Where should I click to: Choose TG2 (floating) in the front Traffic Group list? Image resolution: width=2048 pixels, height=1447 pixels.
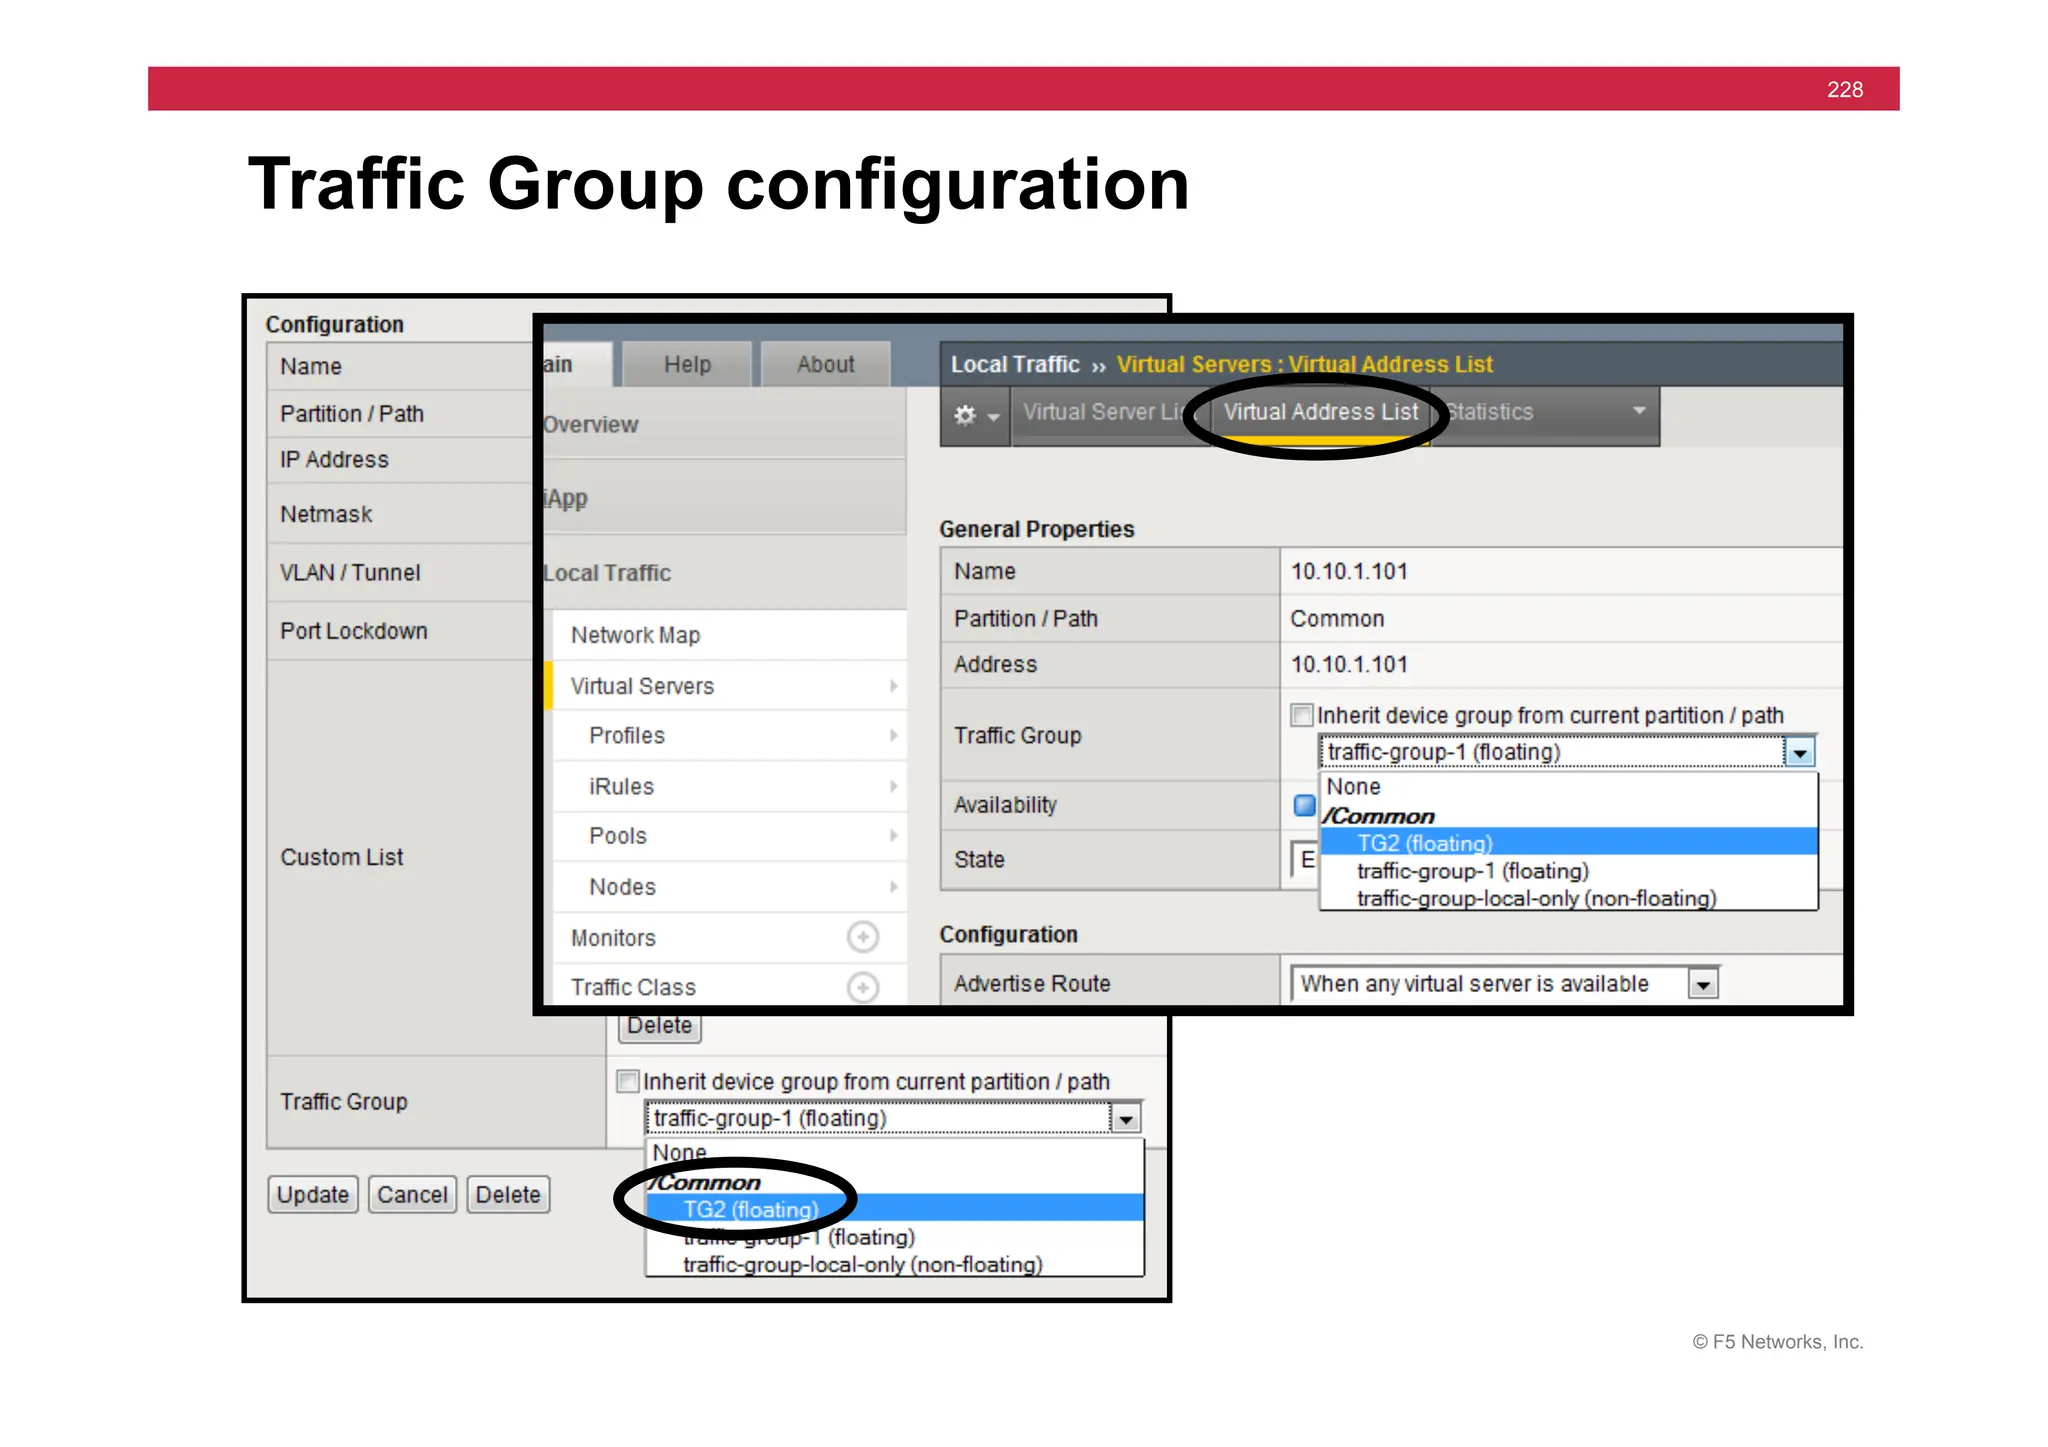coord(1569,843)
